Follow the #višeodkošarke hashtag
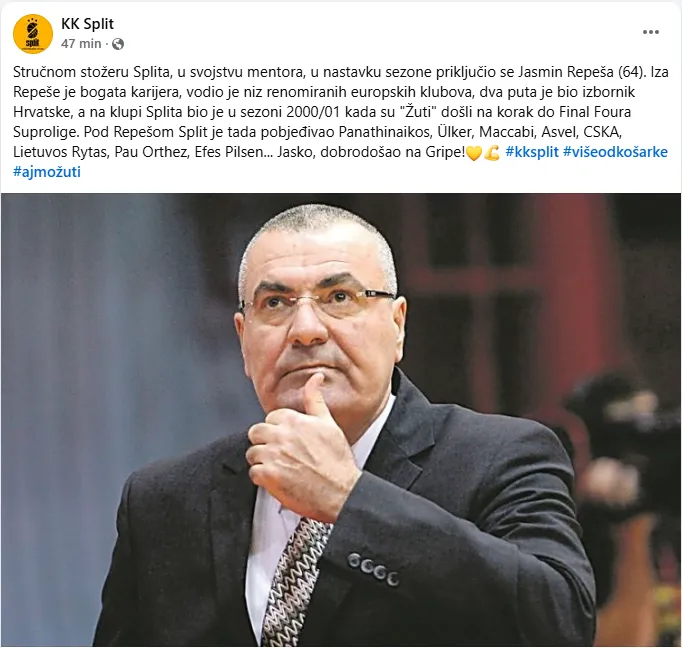Viewport: 682px width, 648px height. click(615, 152)
